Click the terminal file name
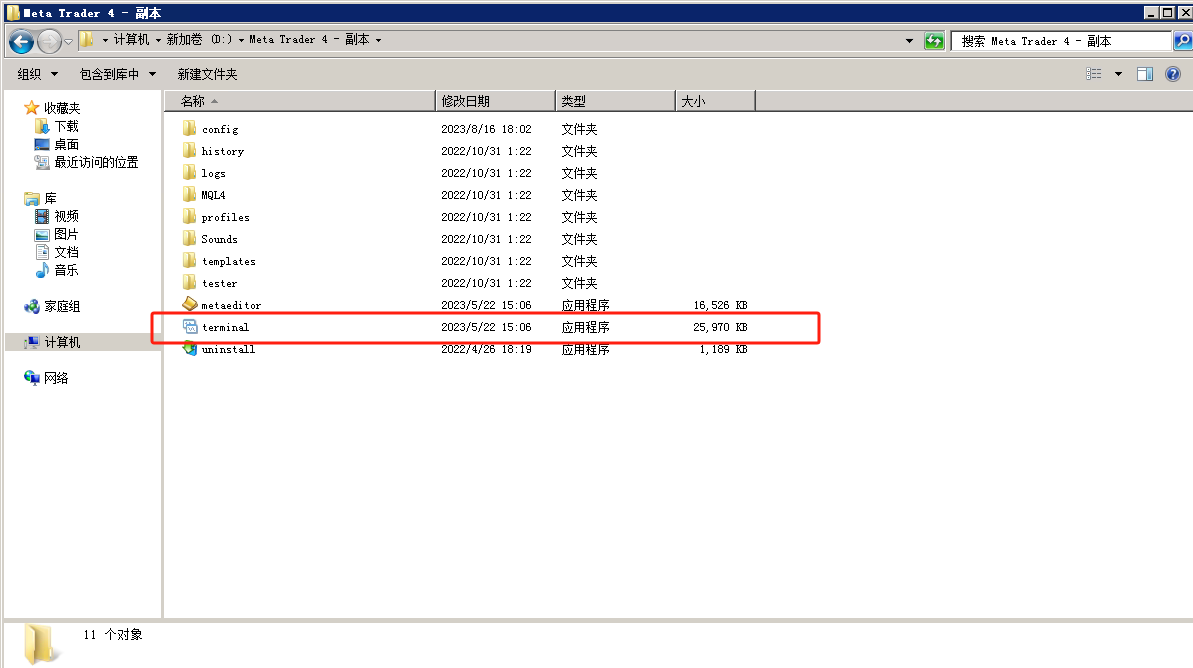 click(225, 327)
